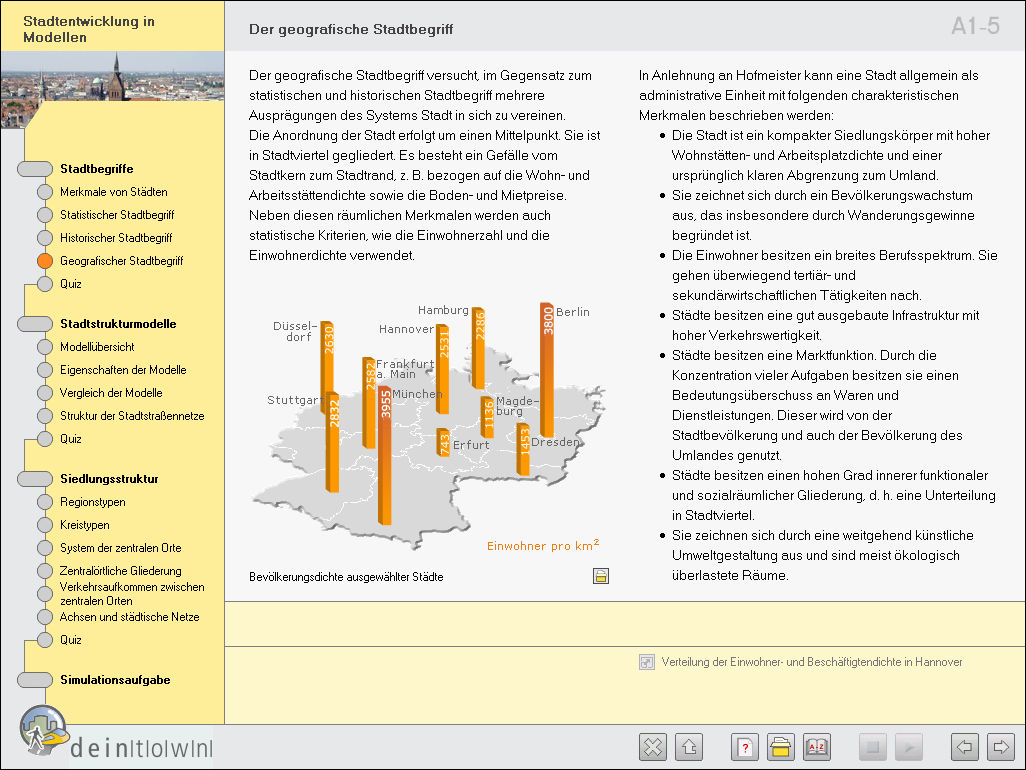Open Verteilung der Einwohner- und Beschäftigtendichte link
Screen dimensions: 1026x770
812,662
